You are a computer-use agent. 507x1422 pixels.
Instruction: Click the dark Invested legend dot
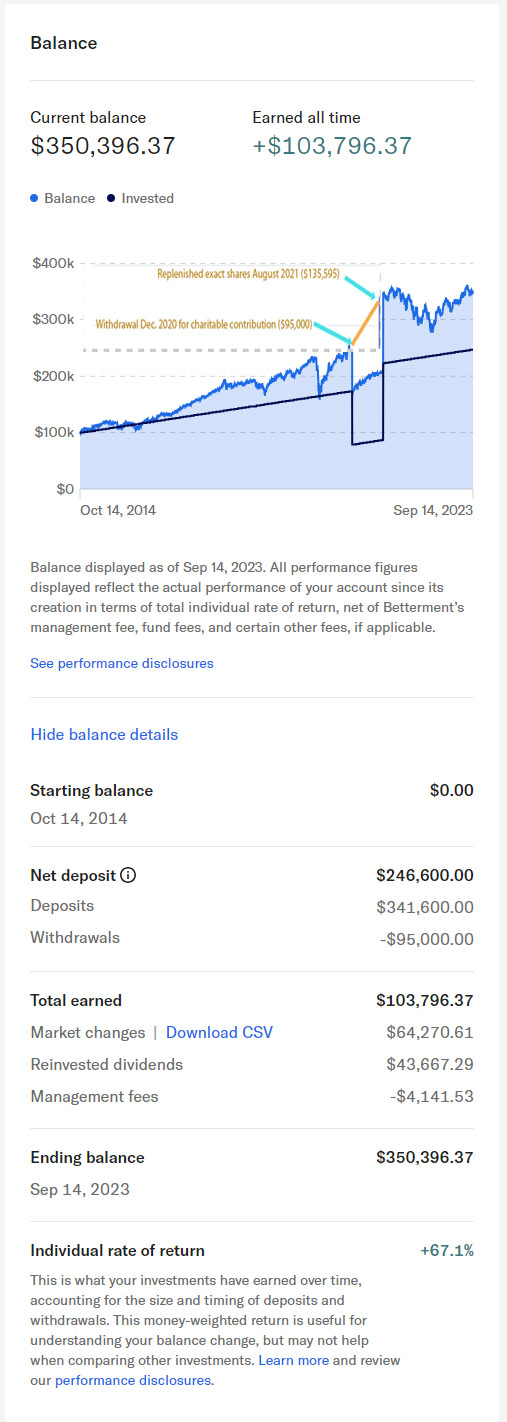click(x=111, y=198)
